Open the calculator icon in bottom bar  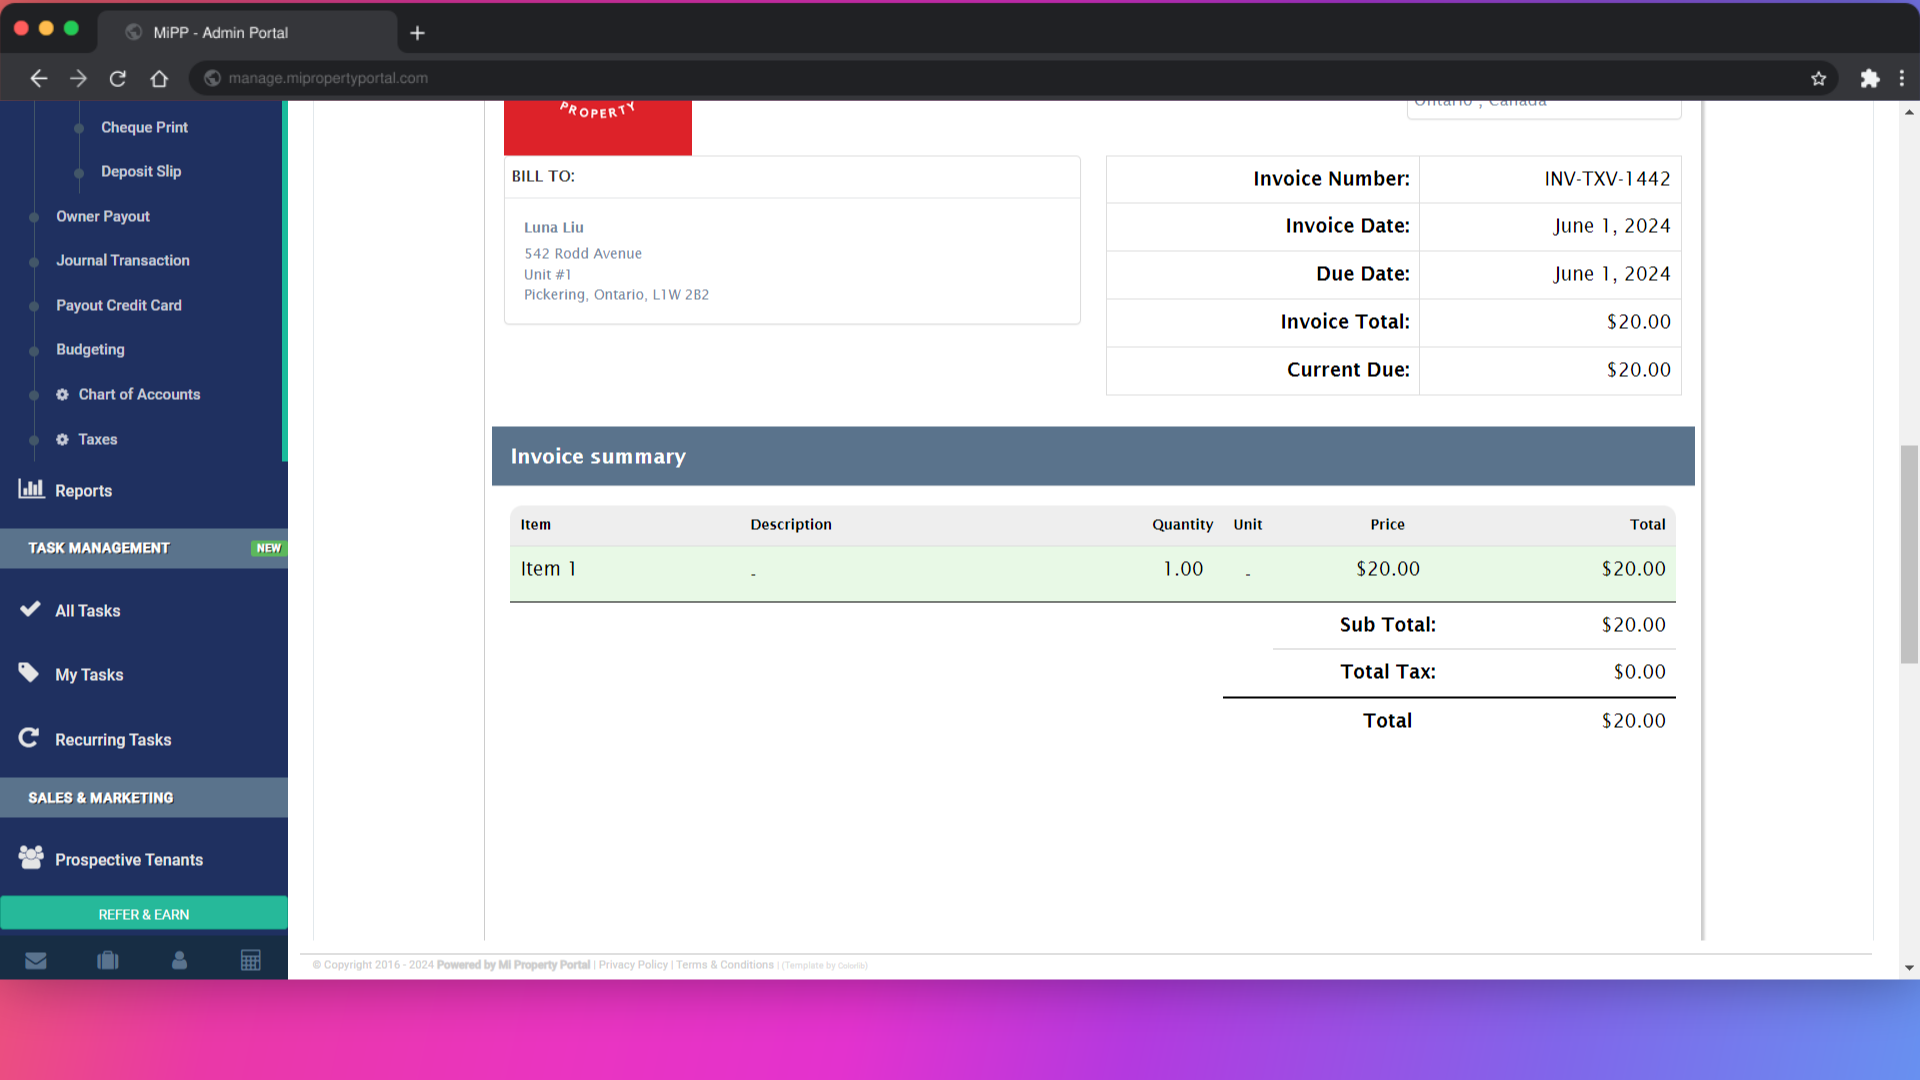tap(251, 959)
